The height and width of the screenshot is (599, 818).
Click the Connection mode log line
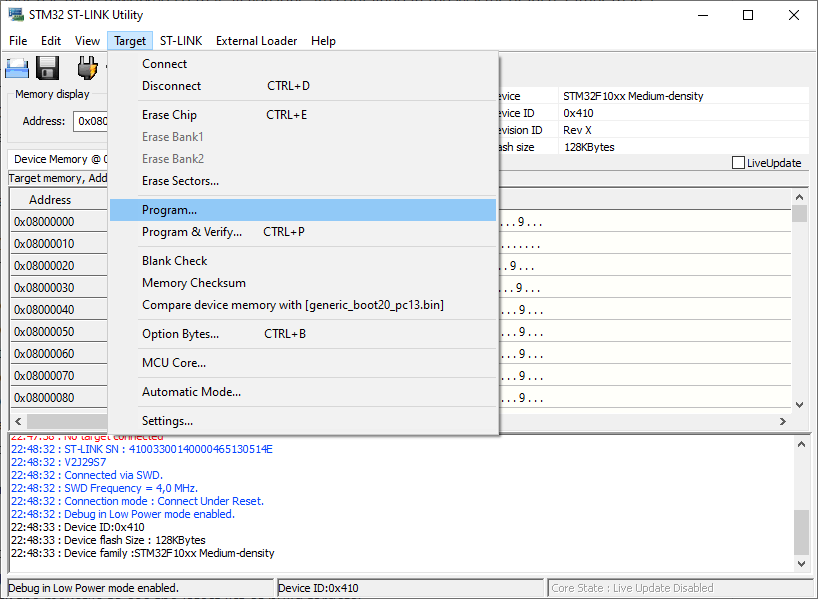point(138,501)
